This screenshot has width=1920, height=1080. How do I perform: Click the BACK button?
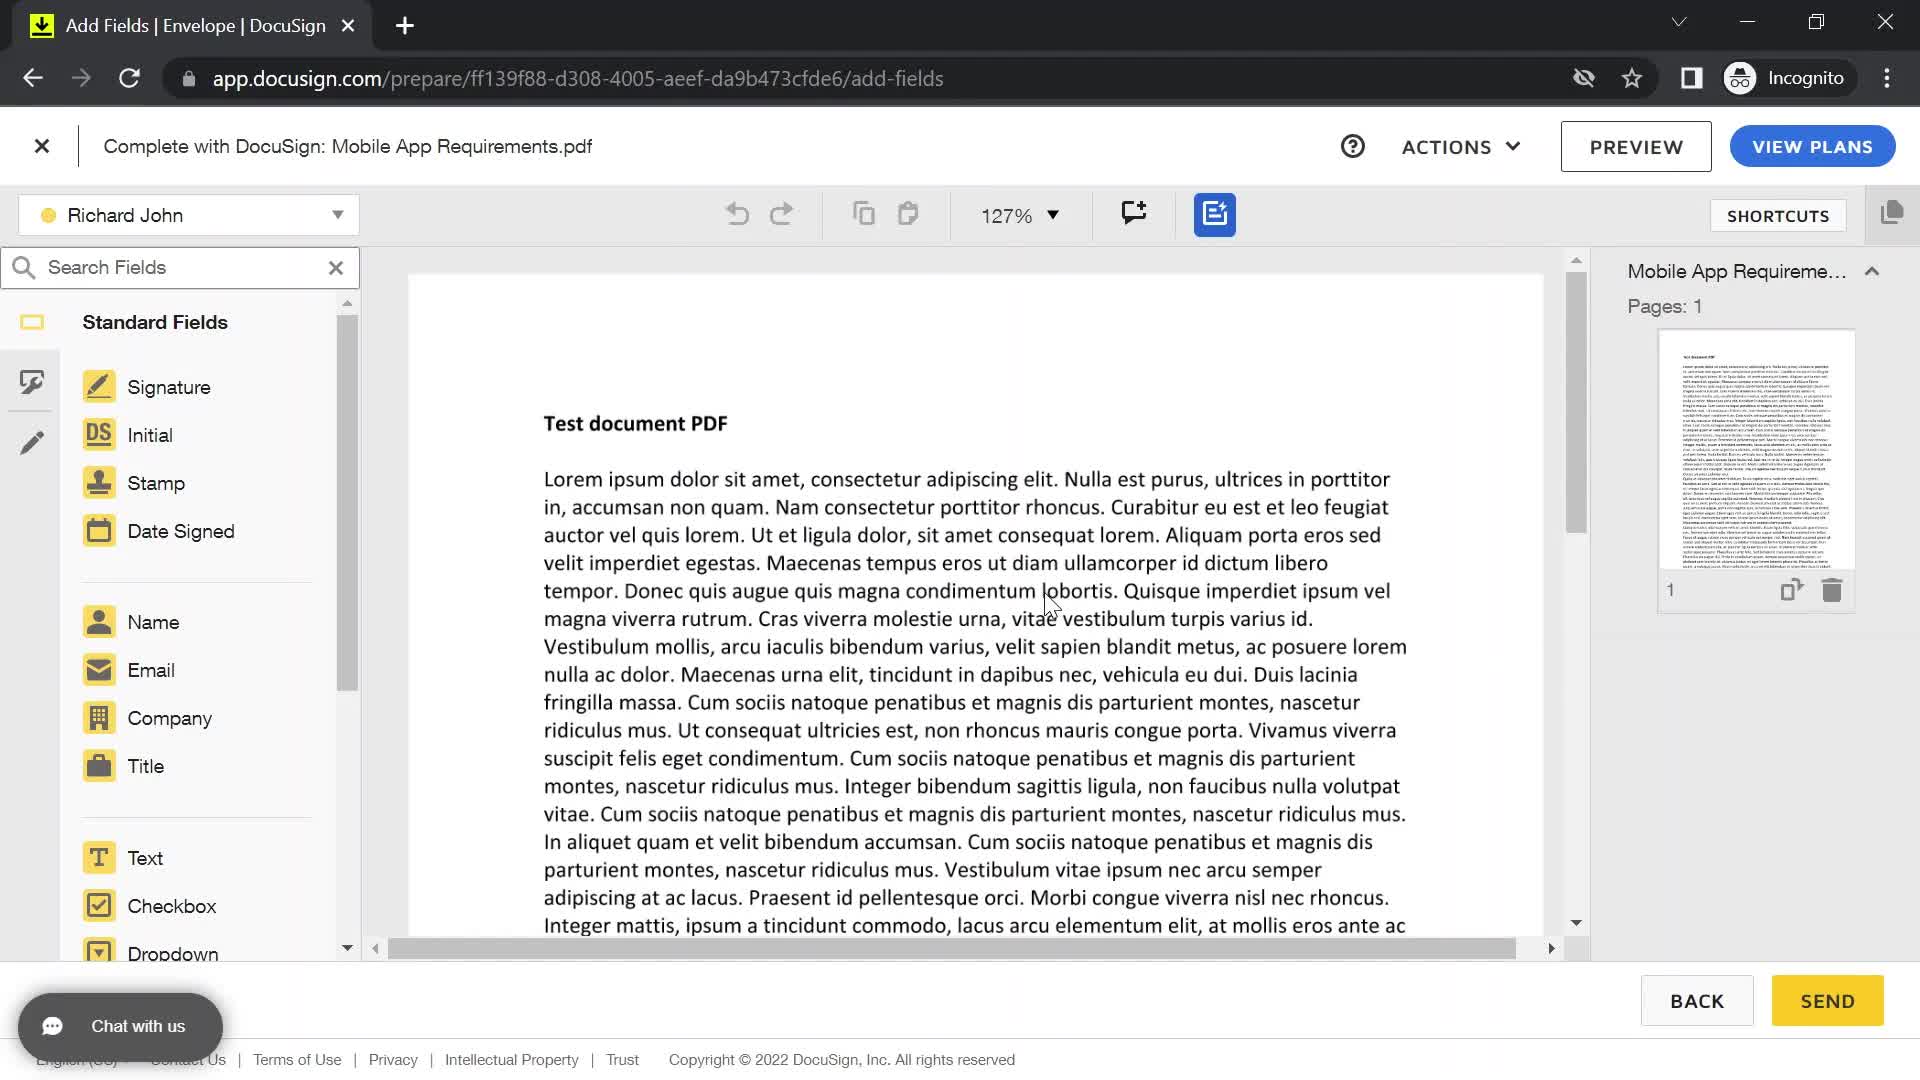tap(1697, 1001)
